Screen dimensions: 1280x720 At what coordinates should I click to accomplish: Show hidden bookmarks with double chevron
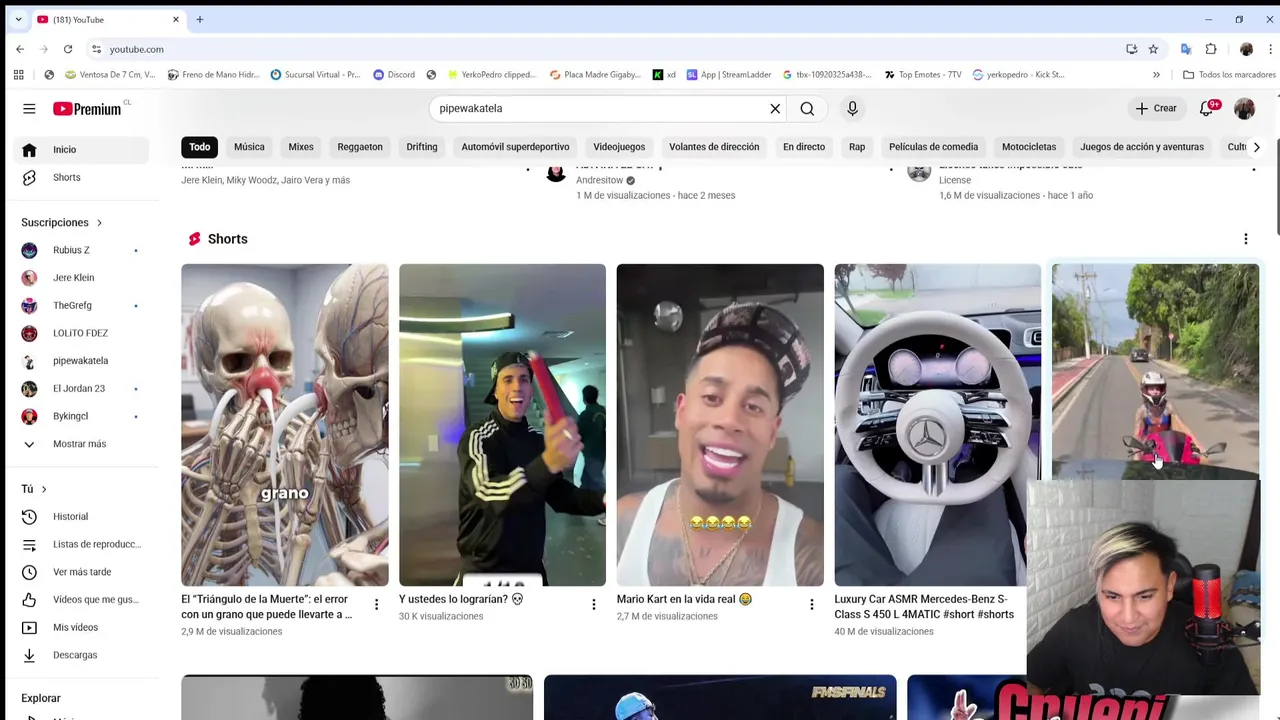click(1156, 75)
